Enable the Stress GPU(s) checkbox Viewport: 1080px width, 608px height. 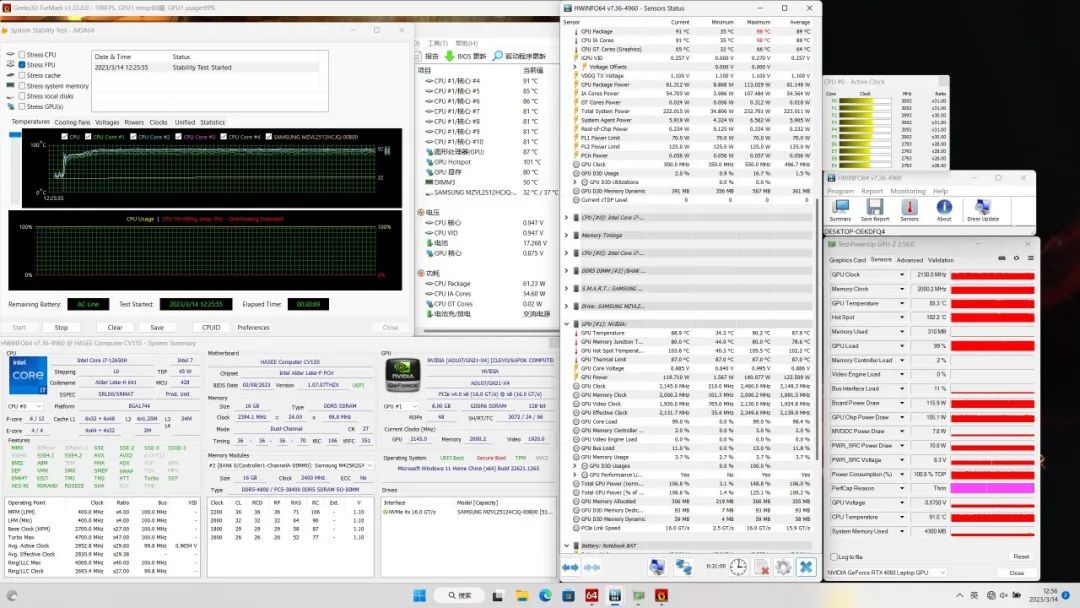click(22, 107)
